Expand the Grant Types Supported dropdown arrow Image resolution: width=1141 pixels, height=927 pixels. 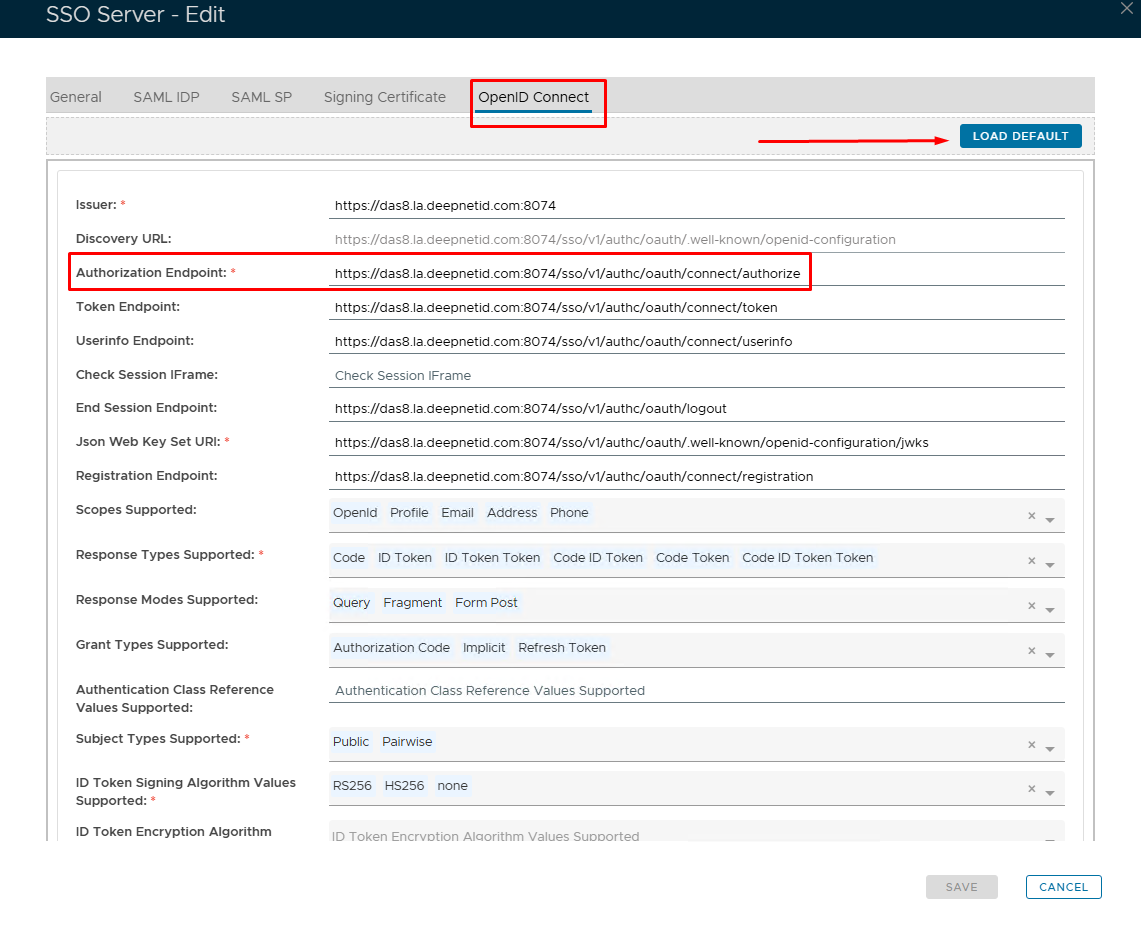point(1050,655)
